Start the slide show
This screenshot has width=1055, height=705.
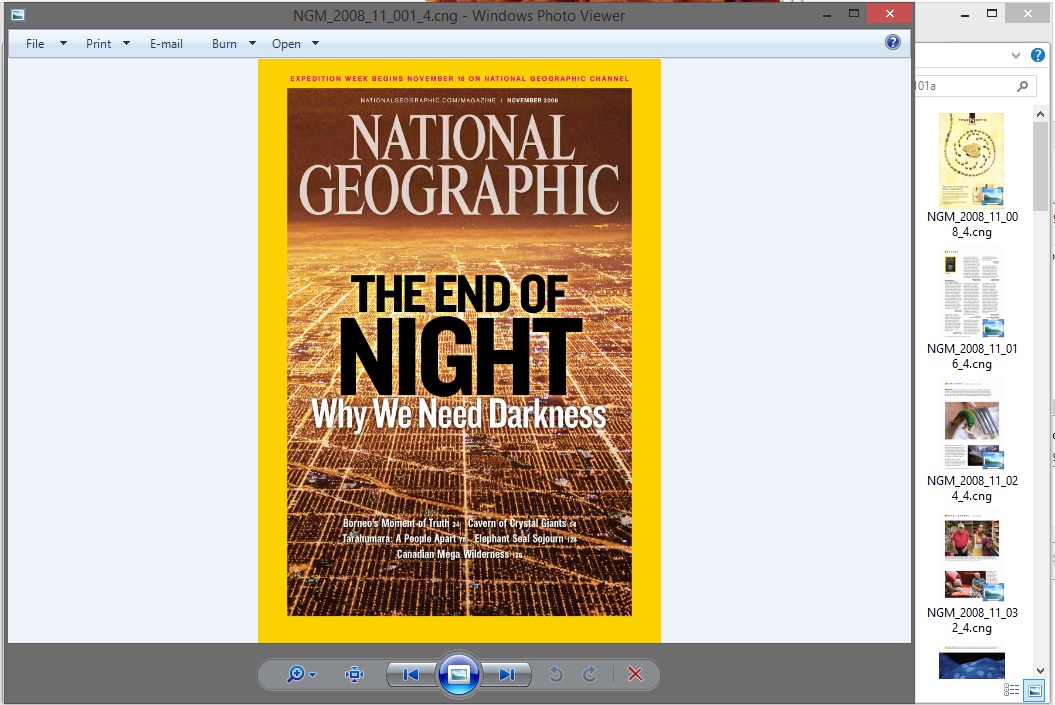(x=458, y=674)
